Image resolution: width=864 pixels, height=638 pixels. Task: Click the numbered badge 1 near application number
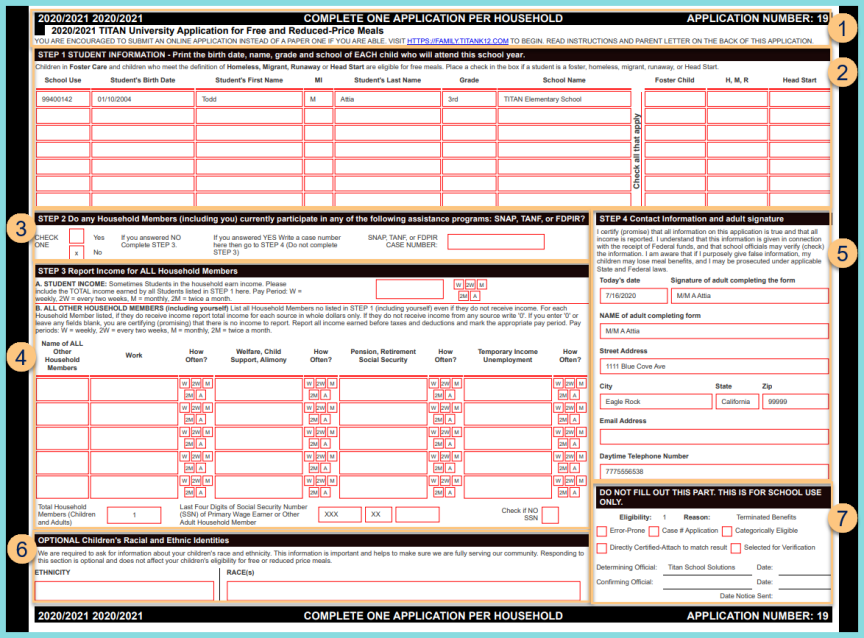pyautogui.click(x=845, y=28)
